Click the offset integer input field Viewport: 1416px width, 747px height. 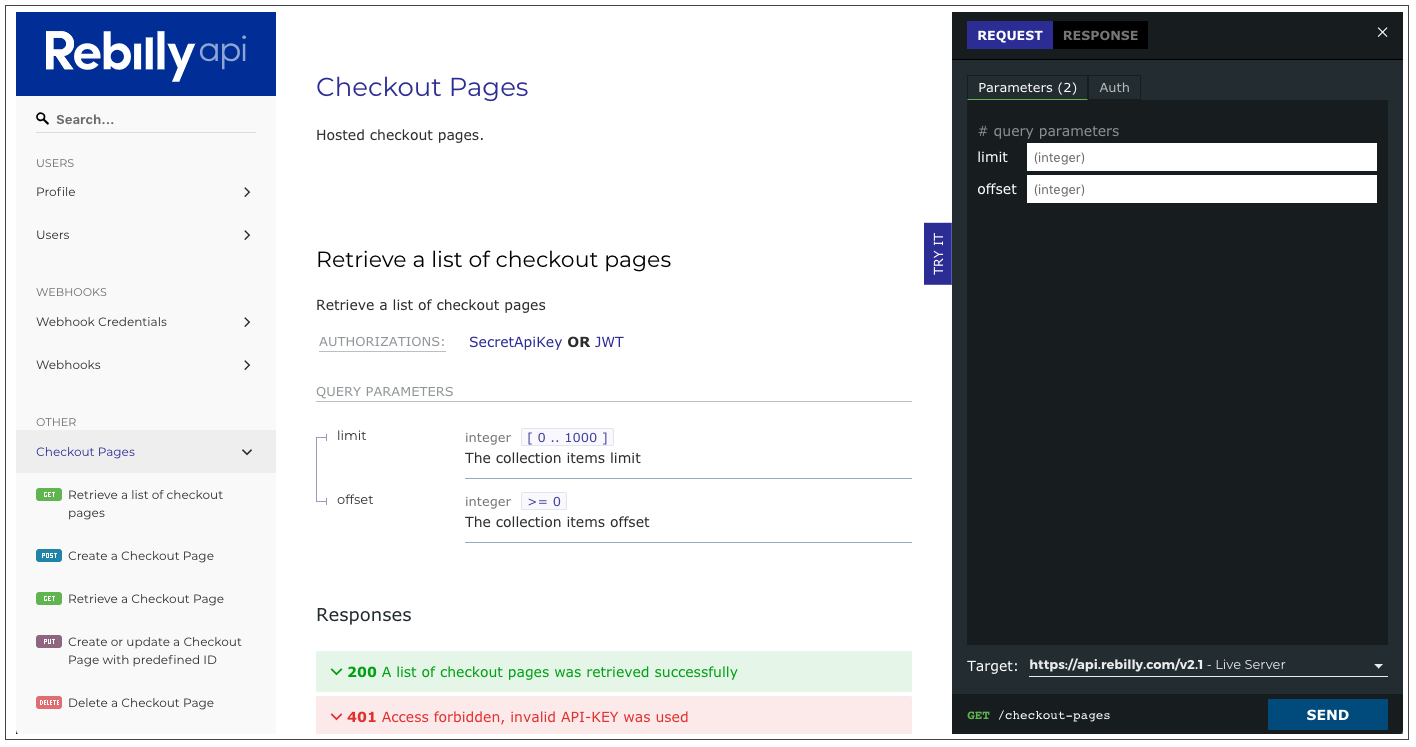[x=1202, y=189]
